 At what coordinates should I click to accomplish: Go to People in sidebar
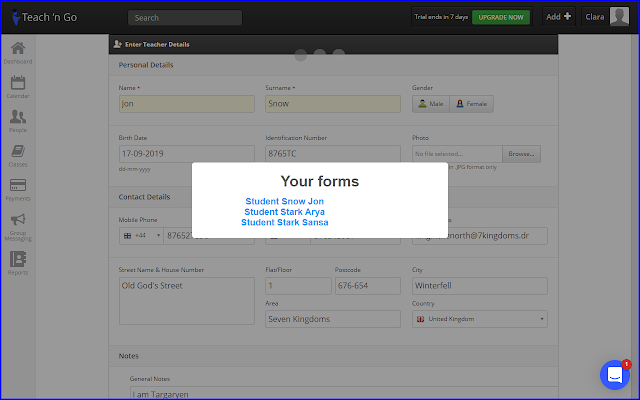(18, 121)
